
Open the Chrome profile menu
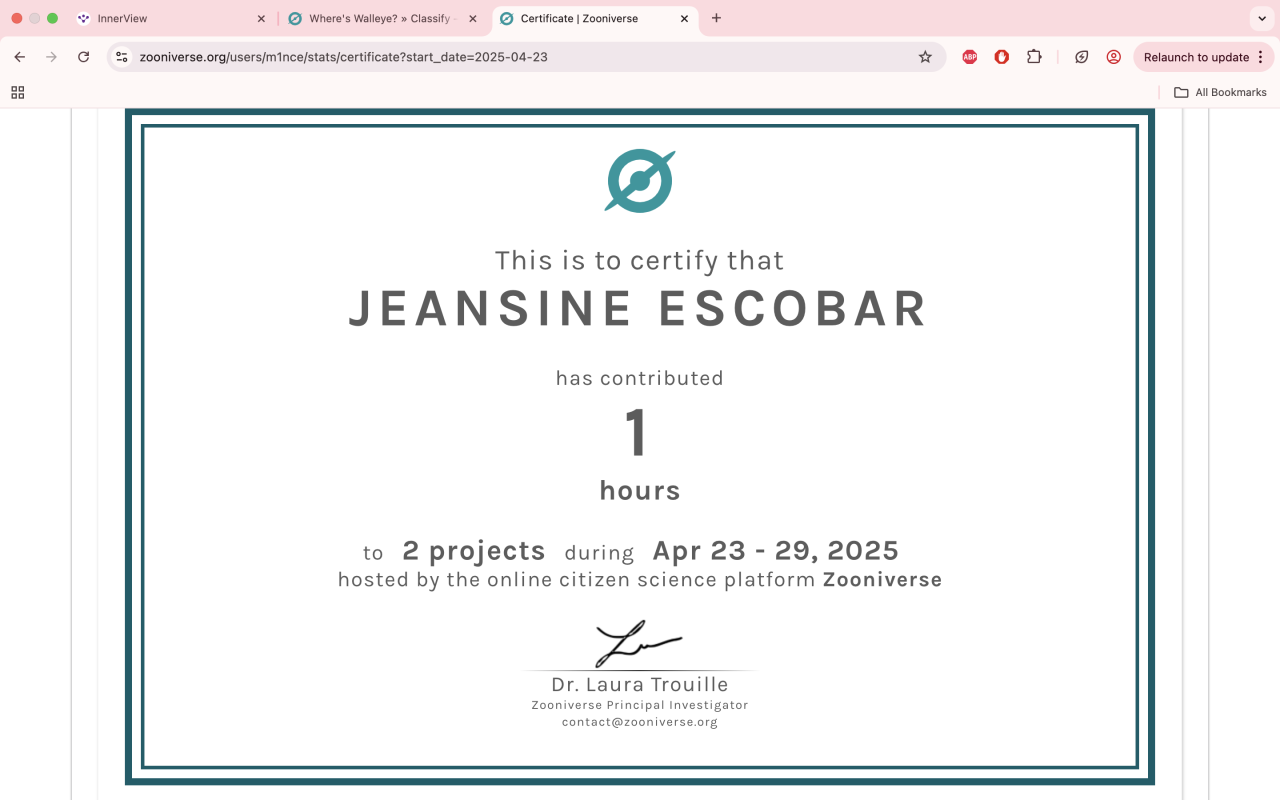[x=1113, y=57]
